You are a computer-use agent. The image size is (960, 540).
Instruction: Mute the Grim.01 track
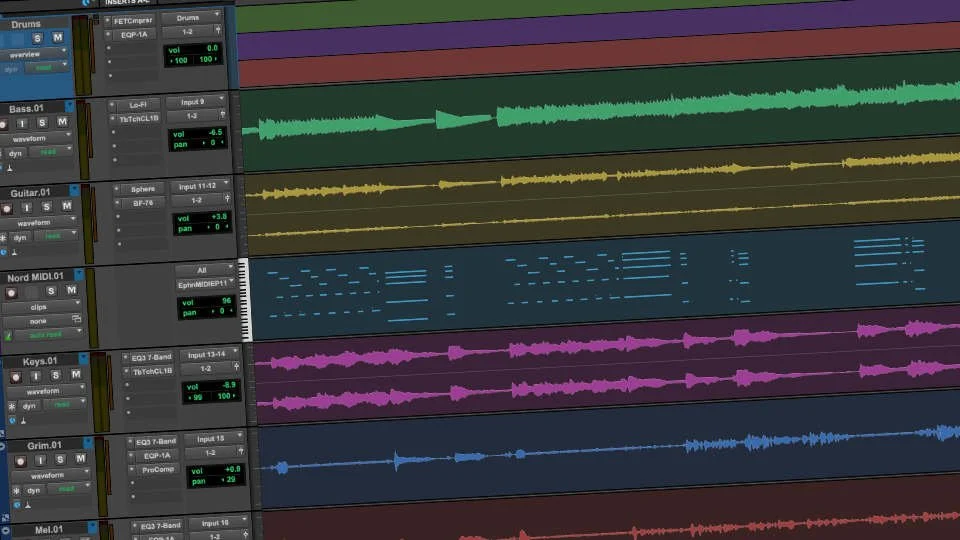tap(80, 458)
